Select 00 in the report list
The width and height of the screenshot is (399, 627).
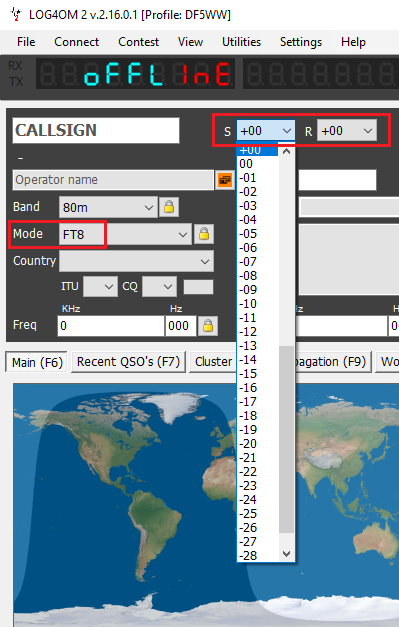pos(258,164)
